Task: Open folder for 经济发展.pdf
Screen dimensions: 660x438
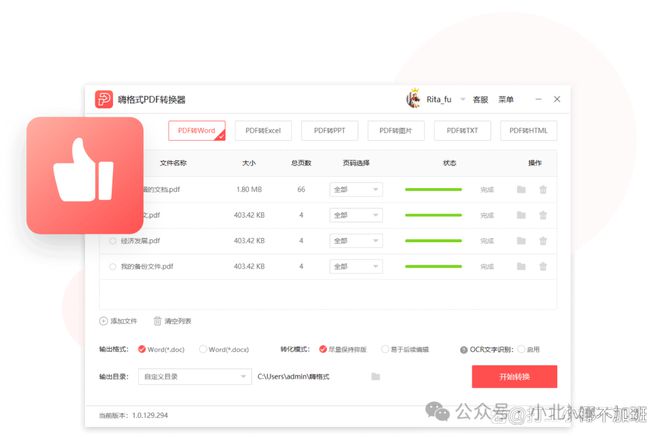Action: (x=521, y=241)
